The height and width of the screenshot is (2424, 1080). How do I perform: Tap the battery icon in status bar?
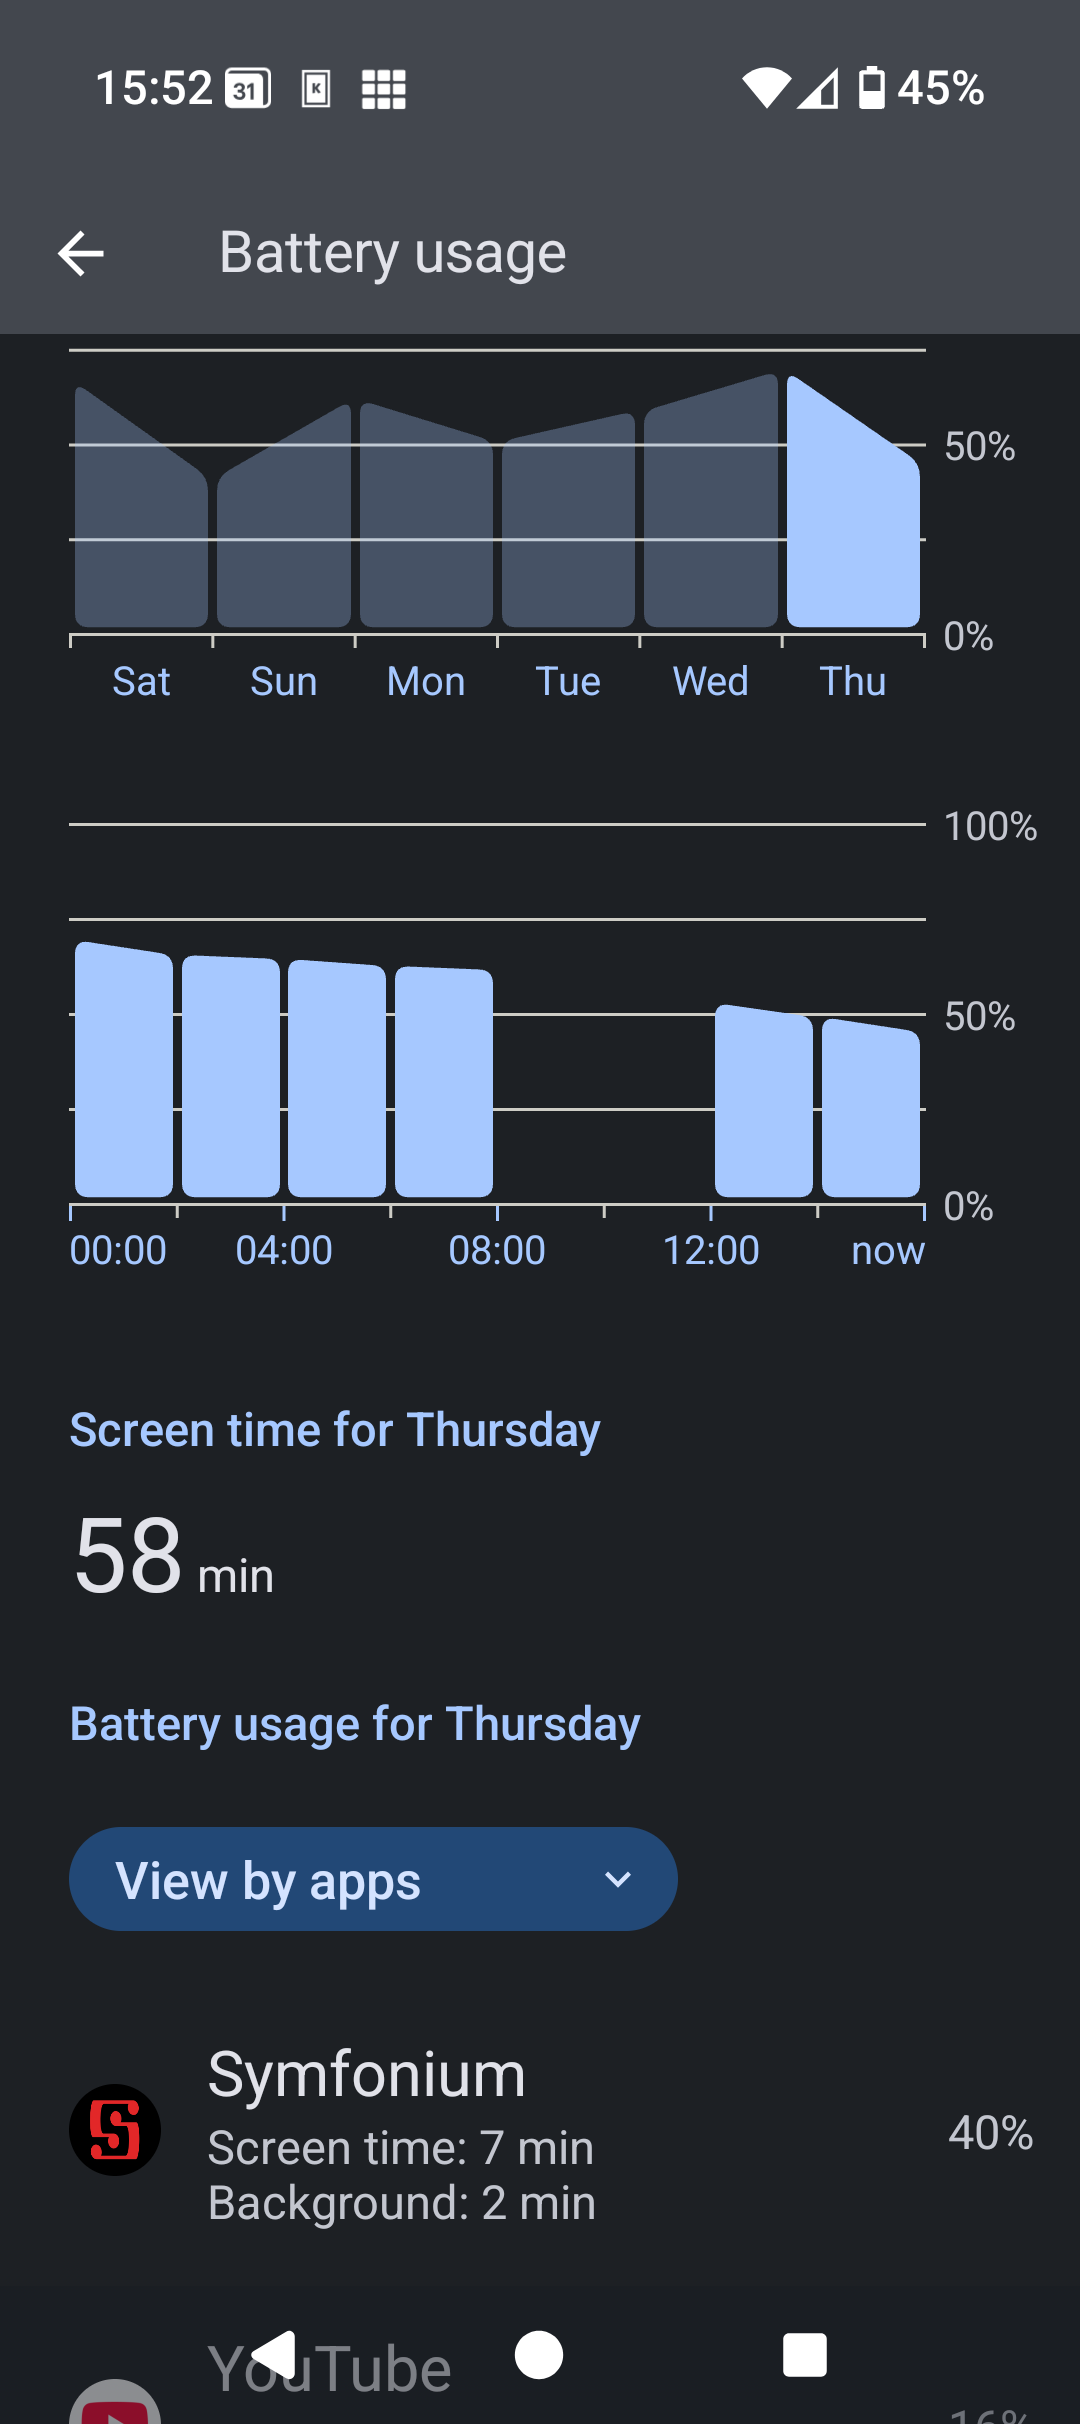pyautogui.click(x=872, y=88)
